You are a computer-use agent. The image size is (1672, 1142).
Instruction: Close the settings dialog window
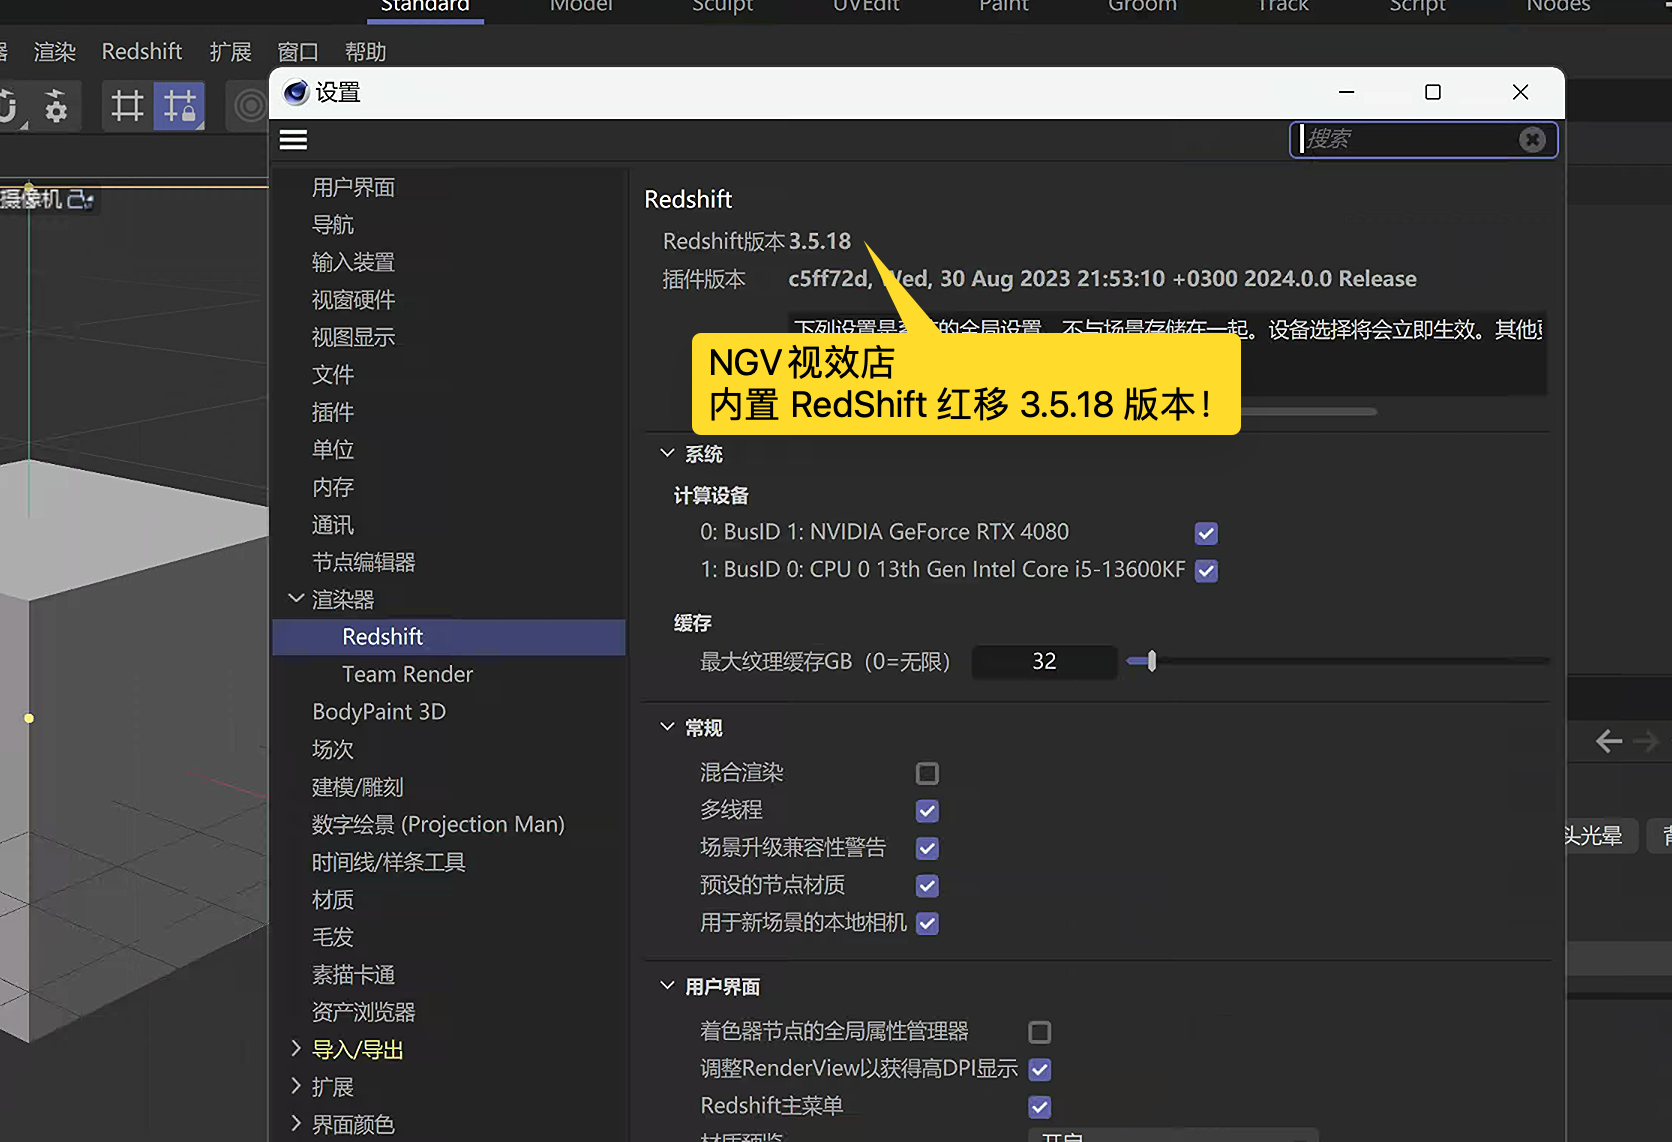pos(1520,92)
